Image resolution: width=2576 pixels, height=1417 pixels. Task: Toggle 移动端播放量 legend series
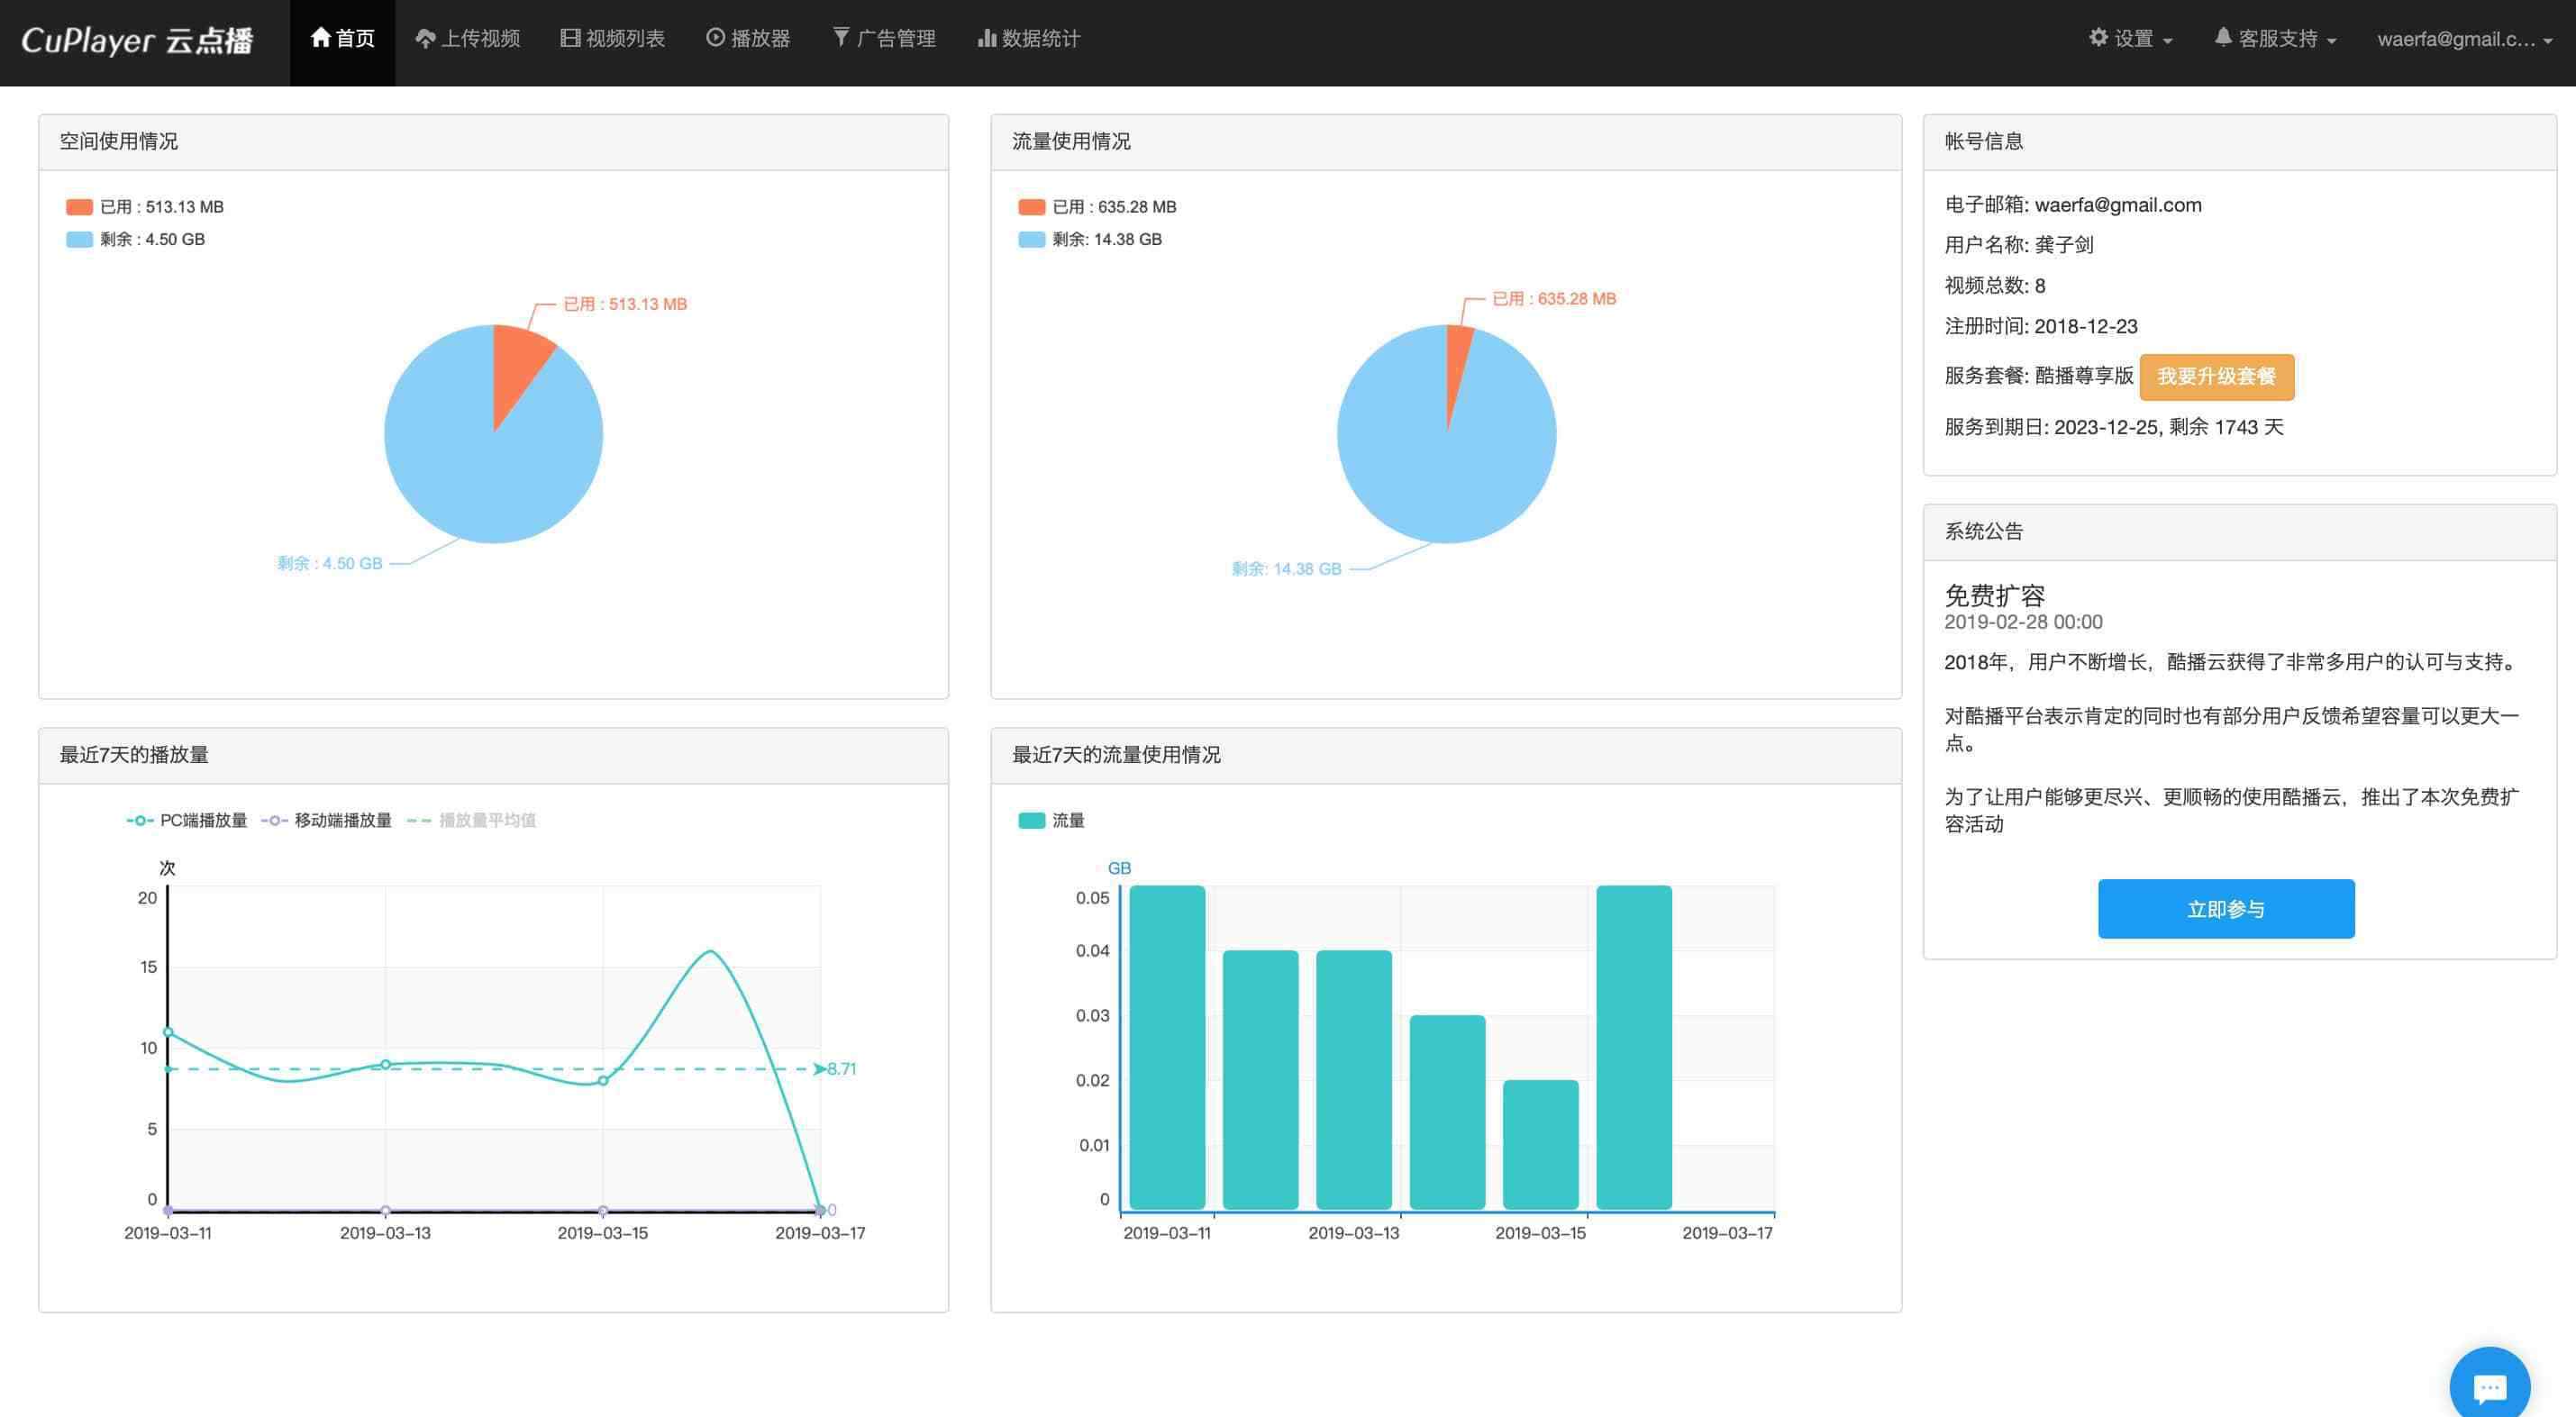(326, 820)
